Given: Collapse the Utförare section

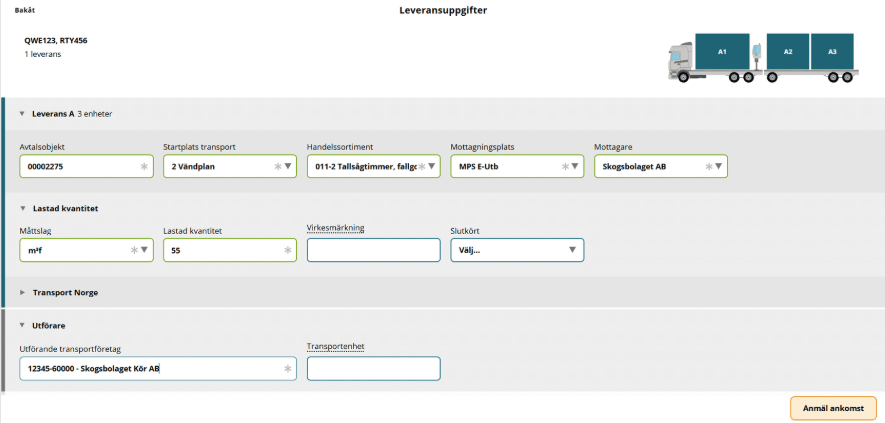Looking at the screenshot, I should [22, 325].
